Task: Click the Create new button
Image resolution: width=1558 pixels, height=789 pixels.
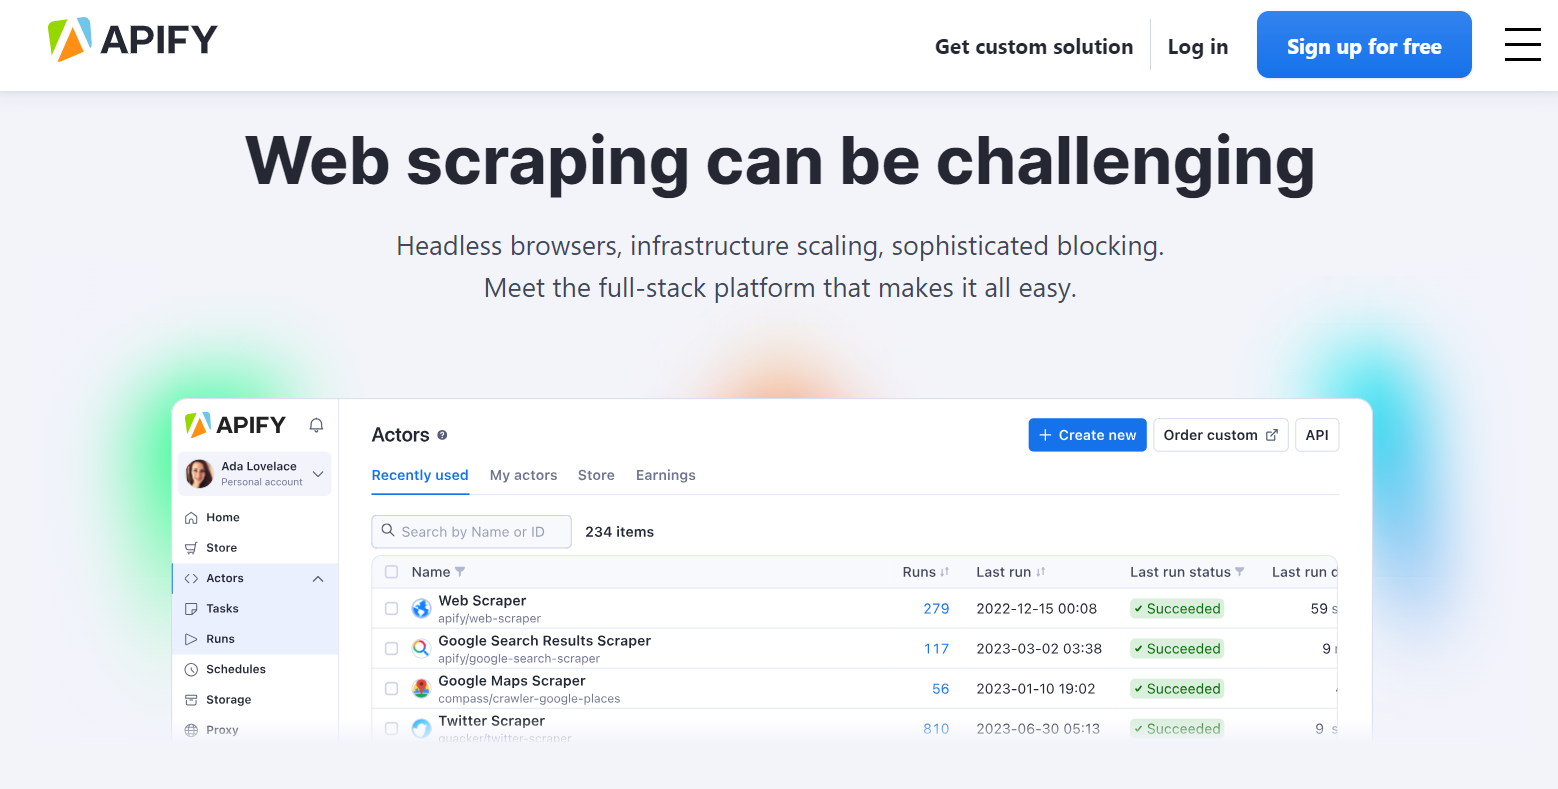Action: click(x=1087, y=435)
